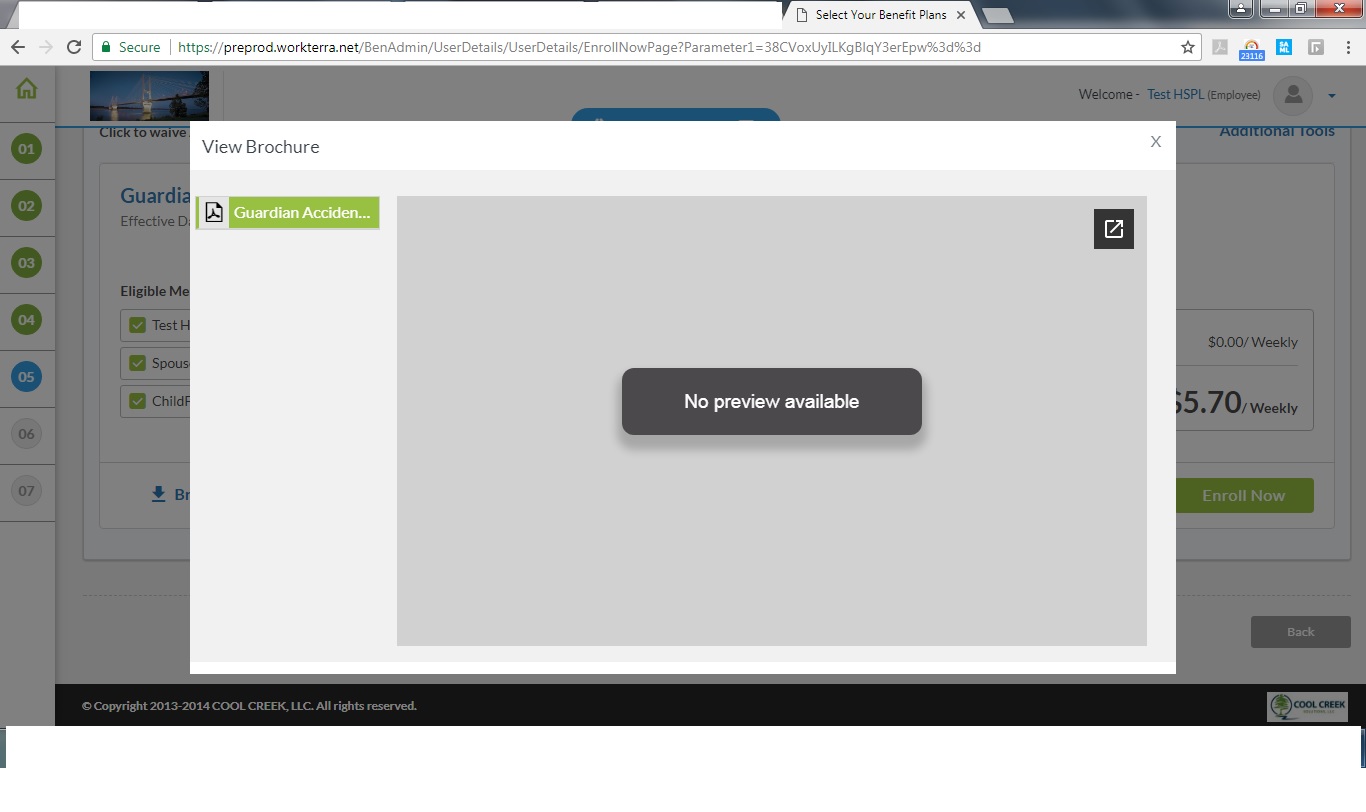The width and height of the screenshot is (1366, 812).
Task: Reload the page with browser refresh icon
Action: pos(73,47)
